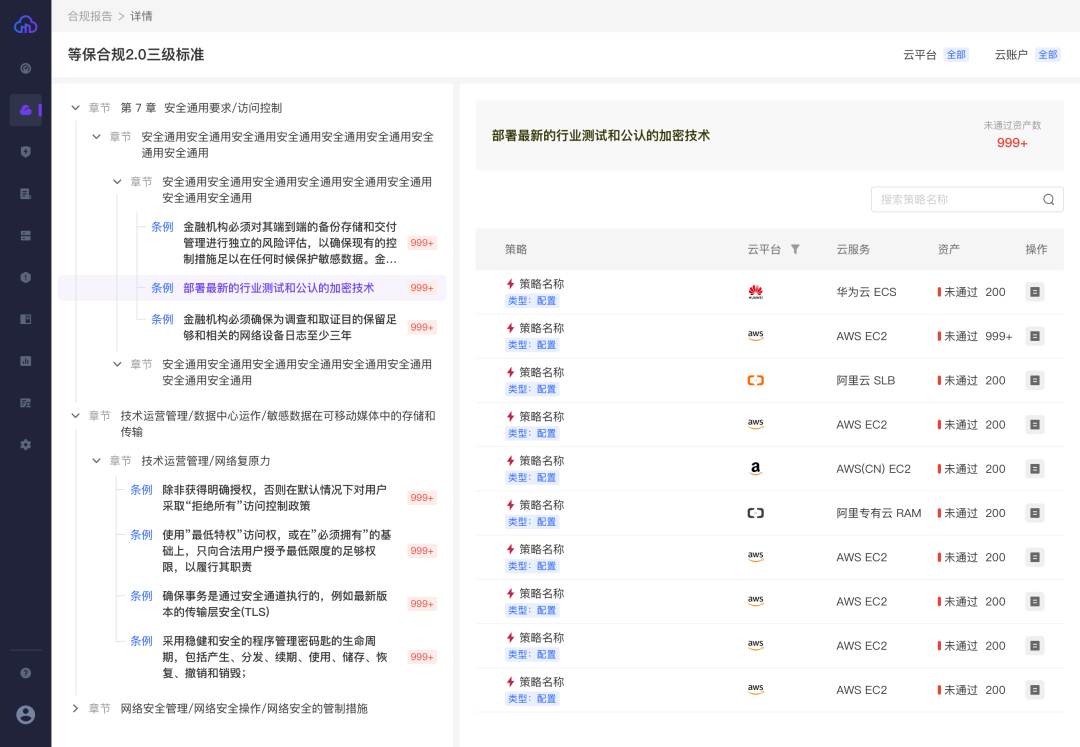
Task: Select the clause about 传输层安全(TLS)
Action: [x=275, y=604]
